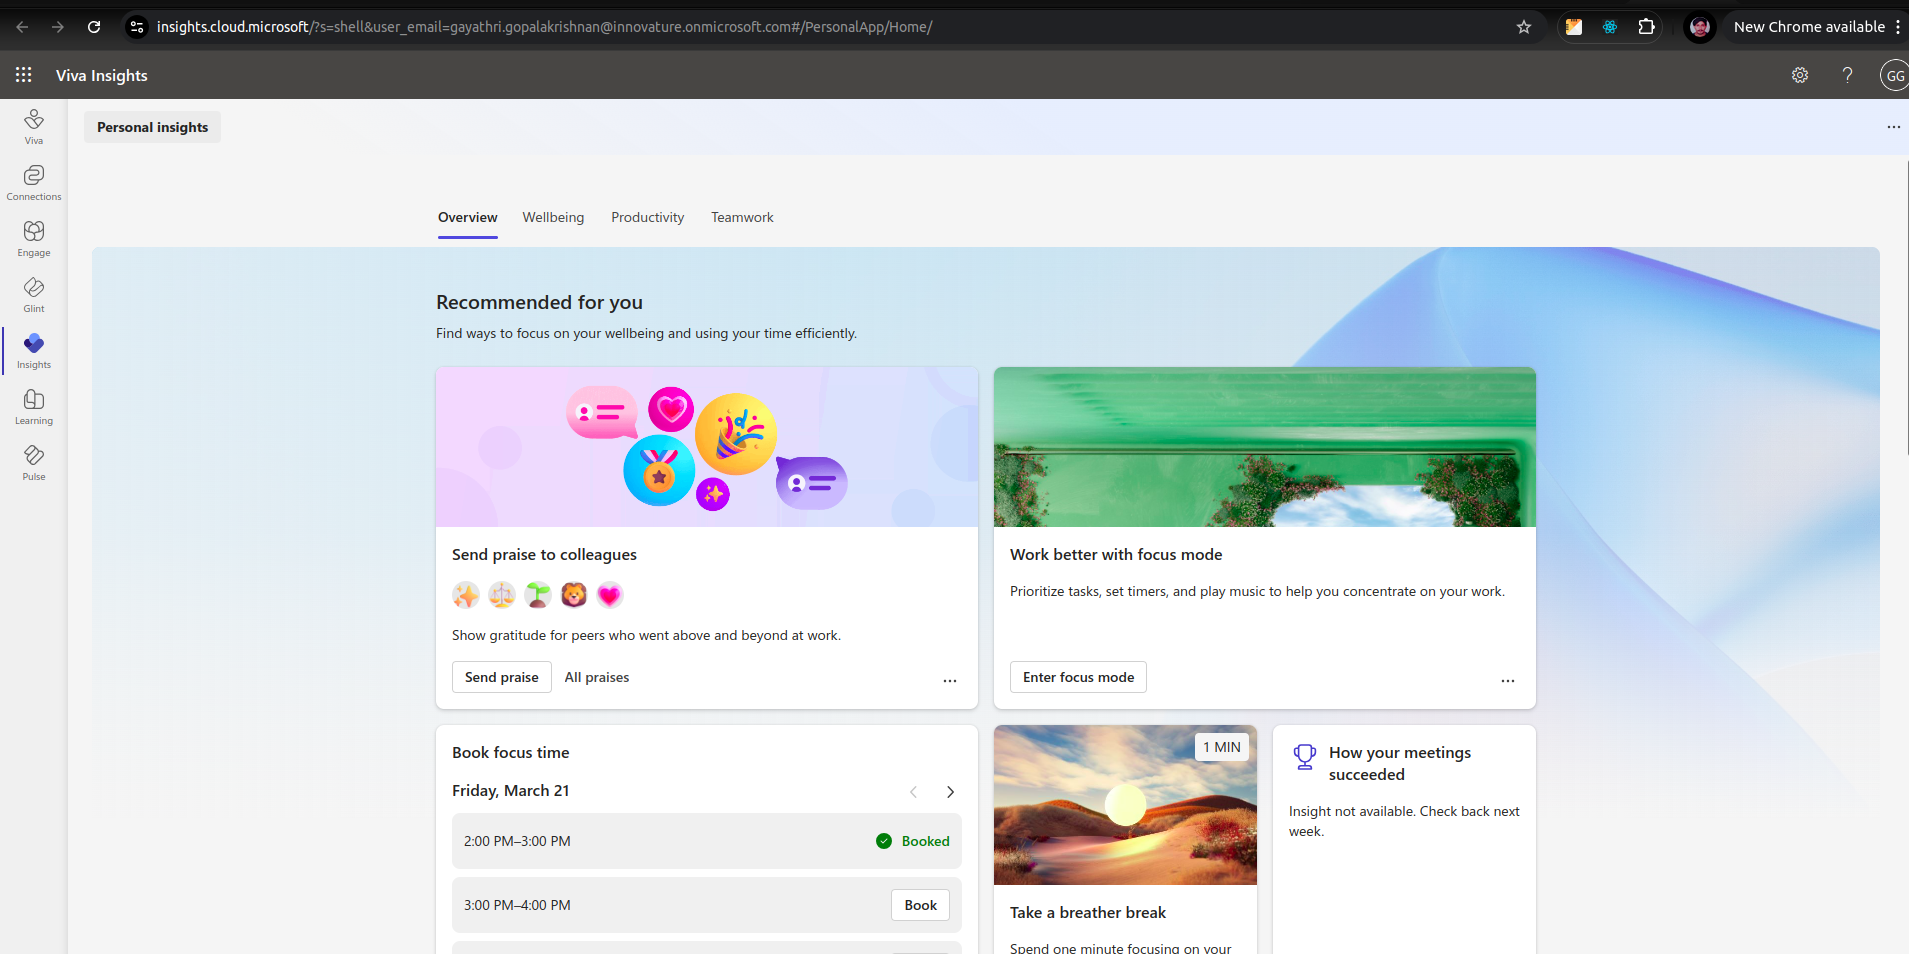Click the React developer tools extension icon
Image resolution: width=1909 pixels, height=954 pixels.
point(1610,27)
